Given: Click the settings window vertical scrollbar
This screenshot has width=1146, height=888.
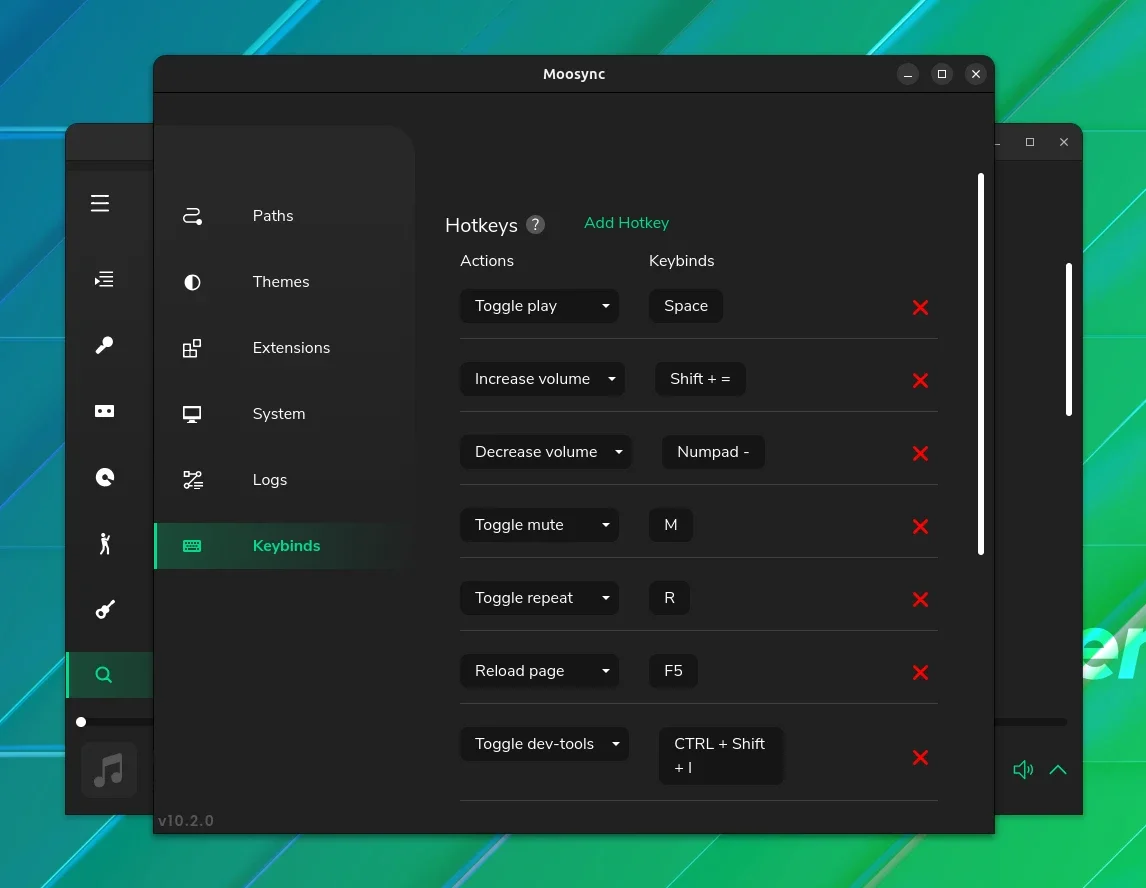Looking at the screenshot, I should 980,364.
